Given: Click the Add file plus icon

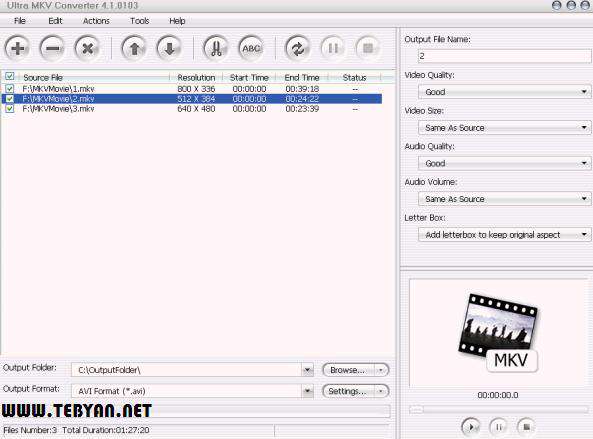Looking at the screenshot, I should (x=17, y=48).
